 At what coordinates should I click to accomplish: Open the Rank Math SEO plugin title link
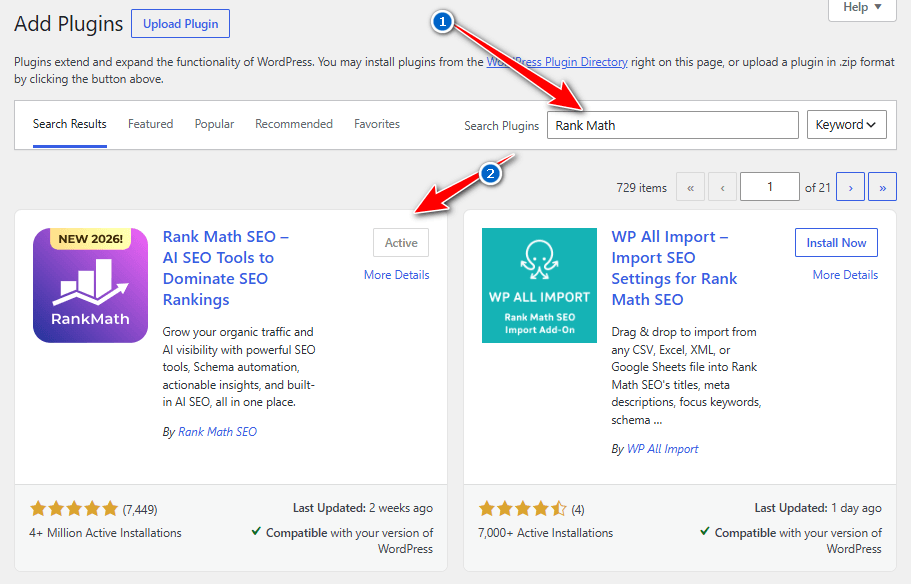pos(225,268)
